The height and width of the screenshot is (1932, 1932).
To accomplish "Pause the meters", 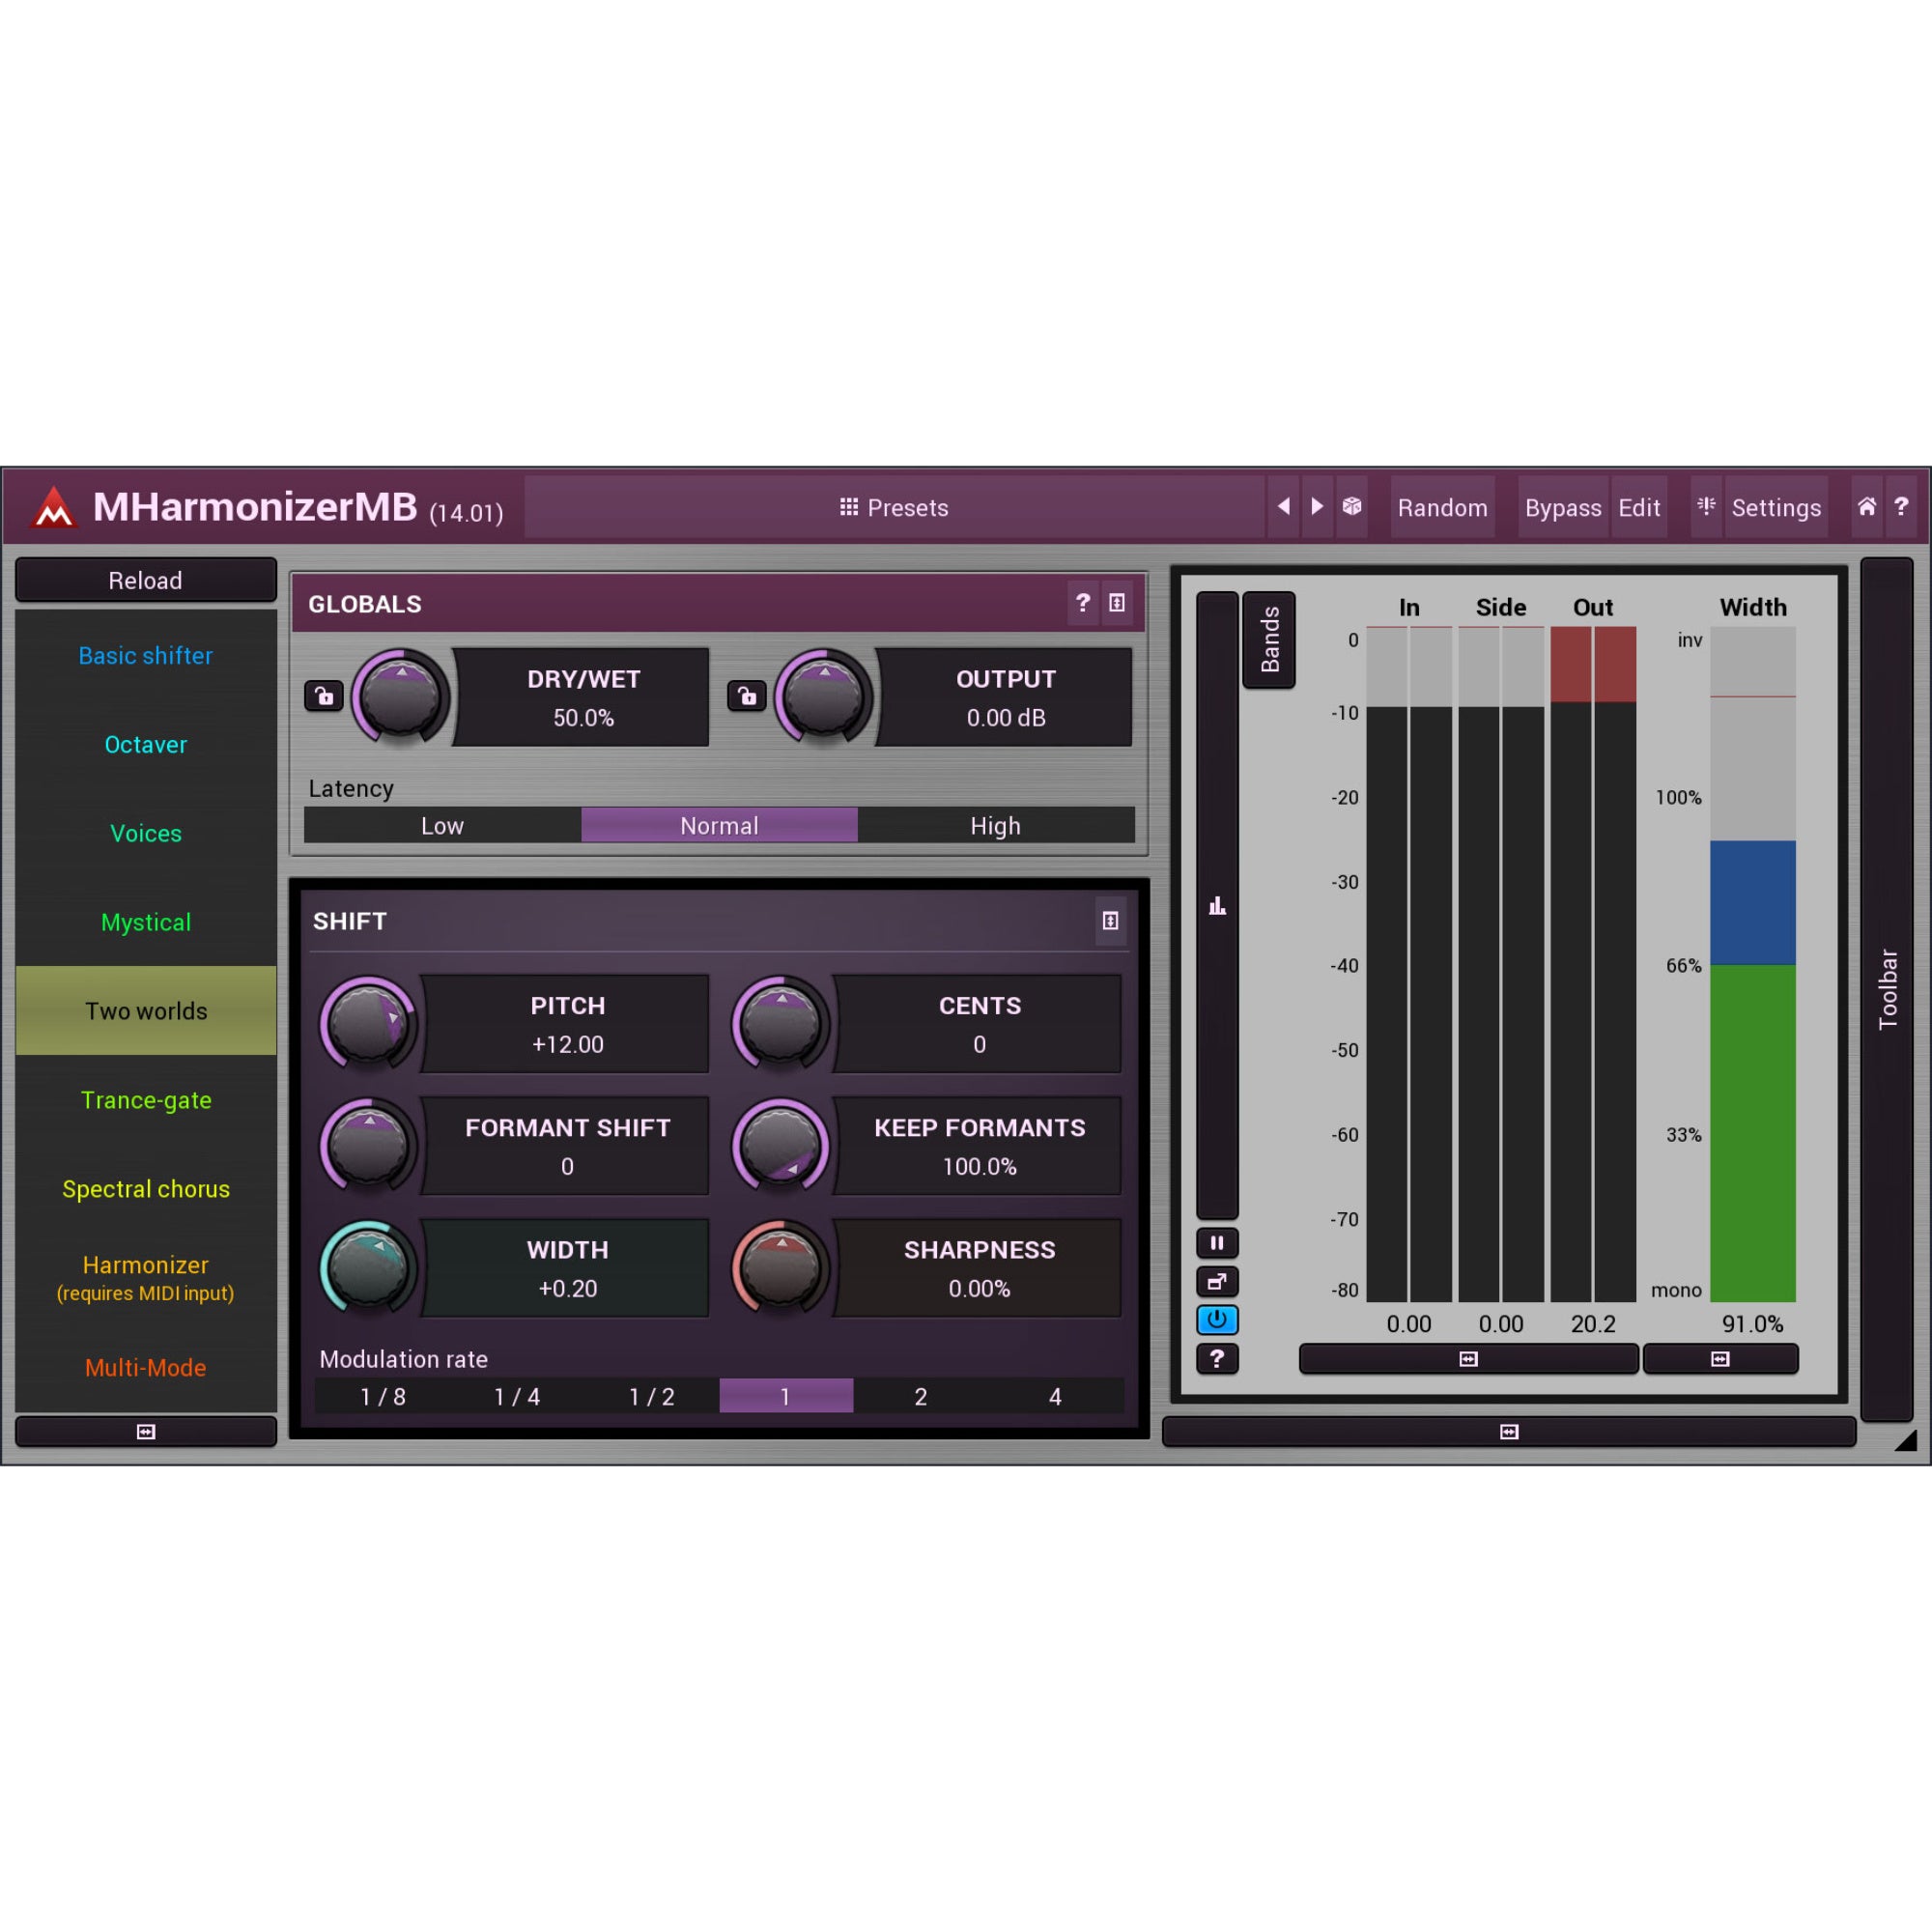I will [1217, 1243].
